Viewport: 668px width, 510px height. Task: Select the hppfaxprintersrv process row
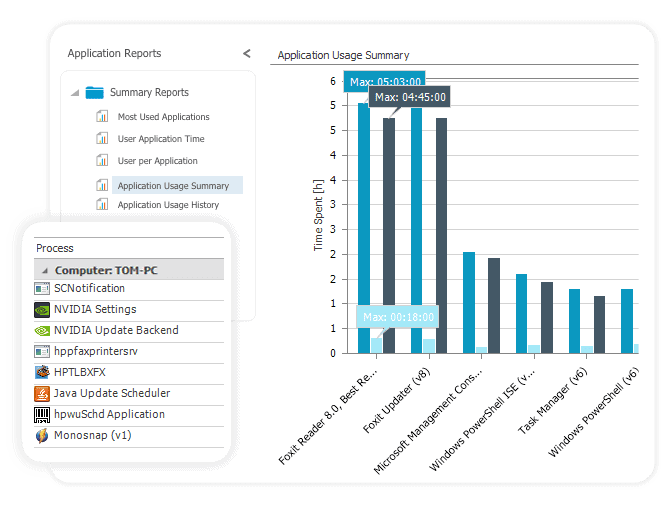96,352
